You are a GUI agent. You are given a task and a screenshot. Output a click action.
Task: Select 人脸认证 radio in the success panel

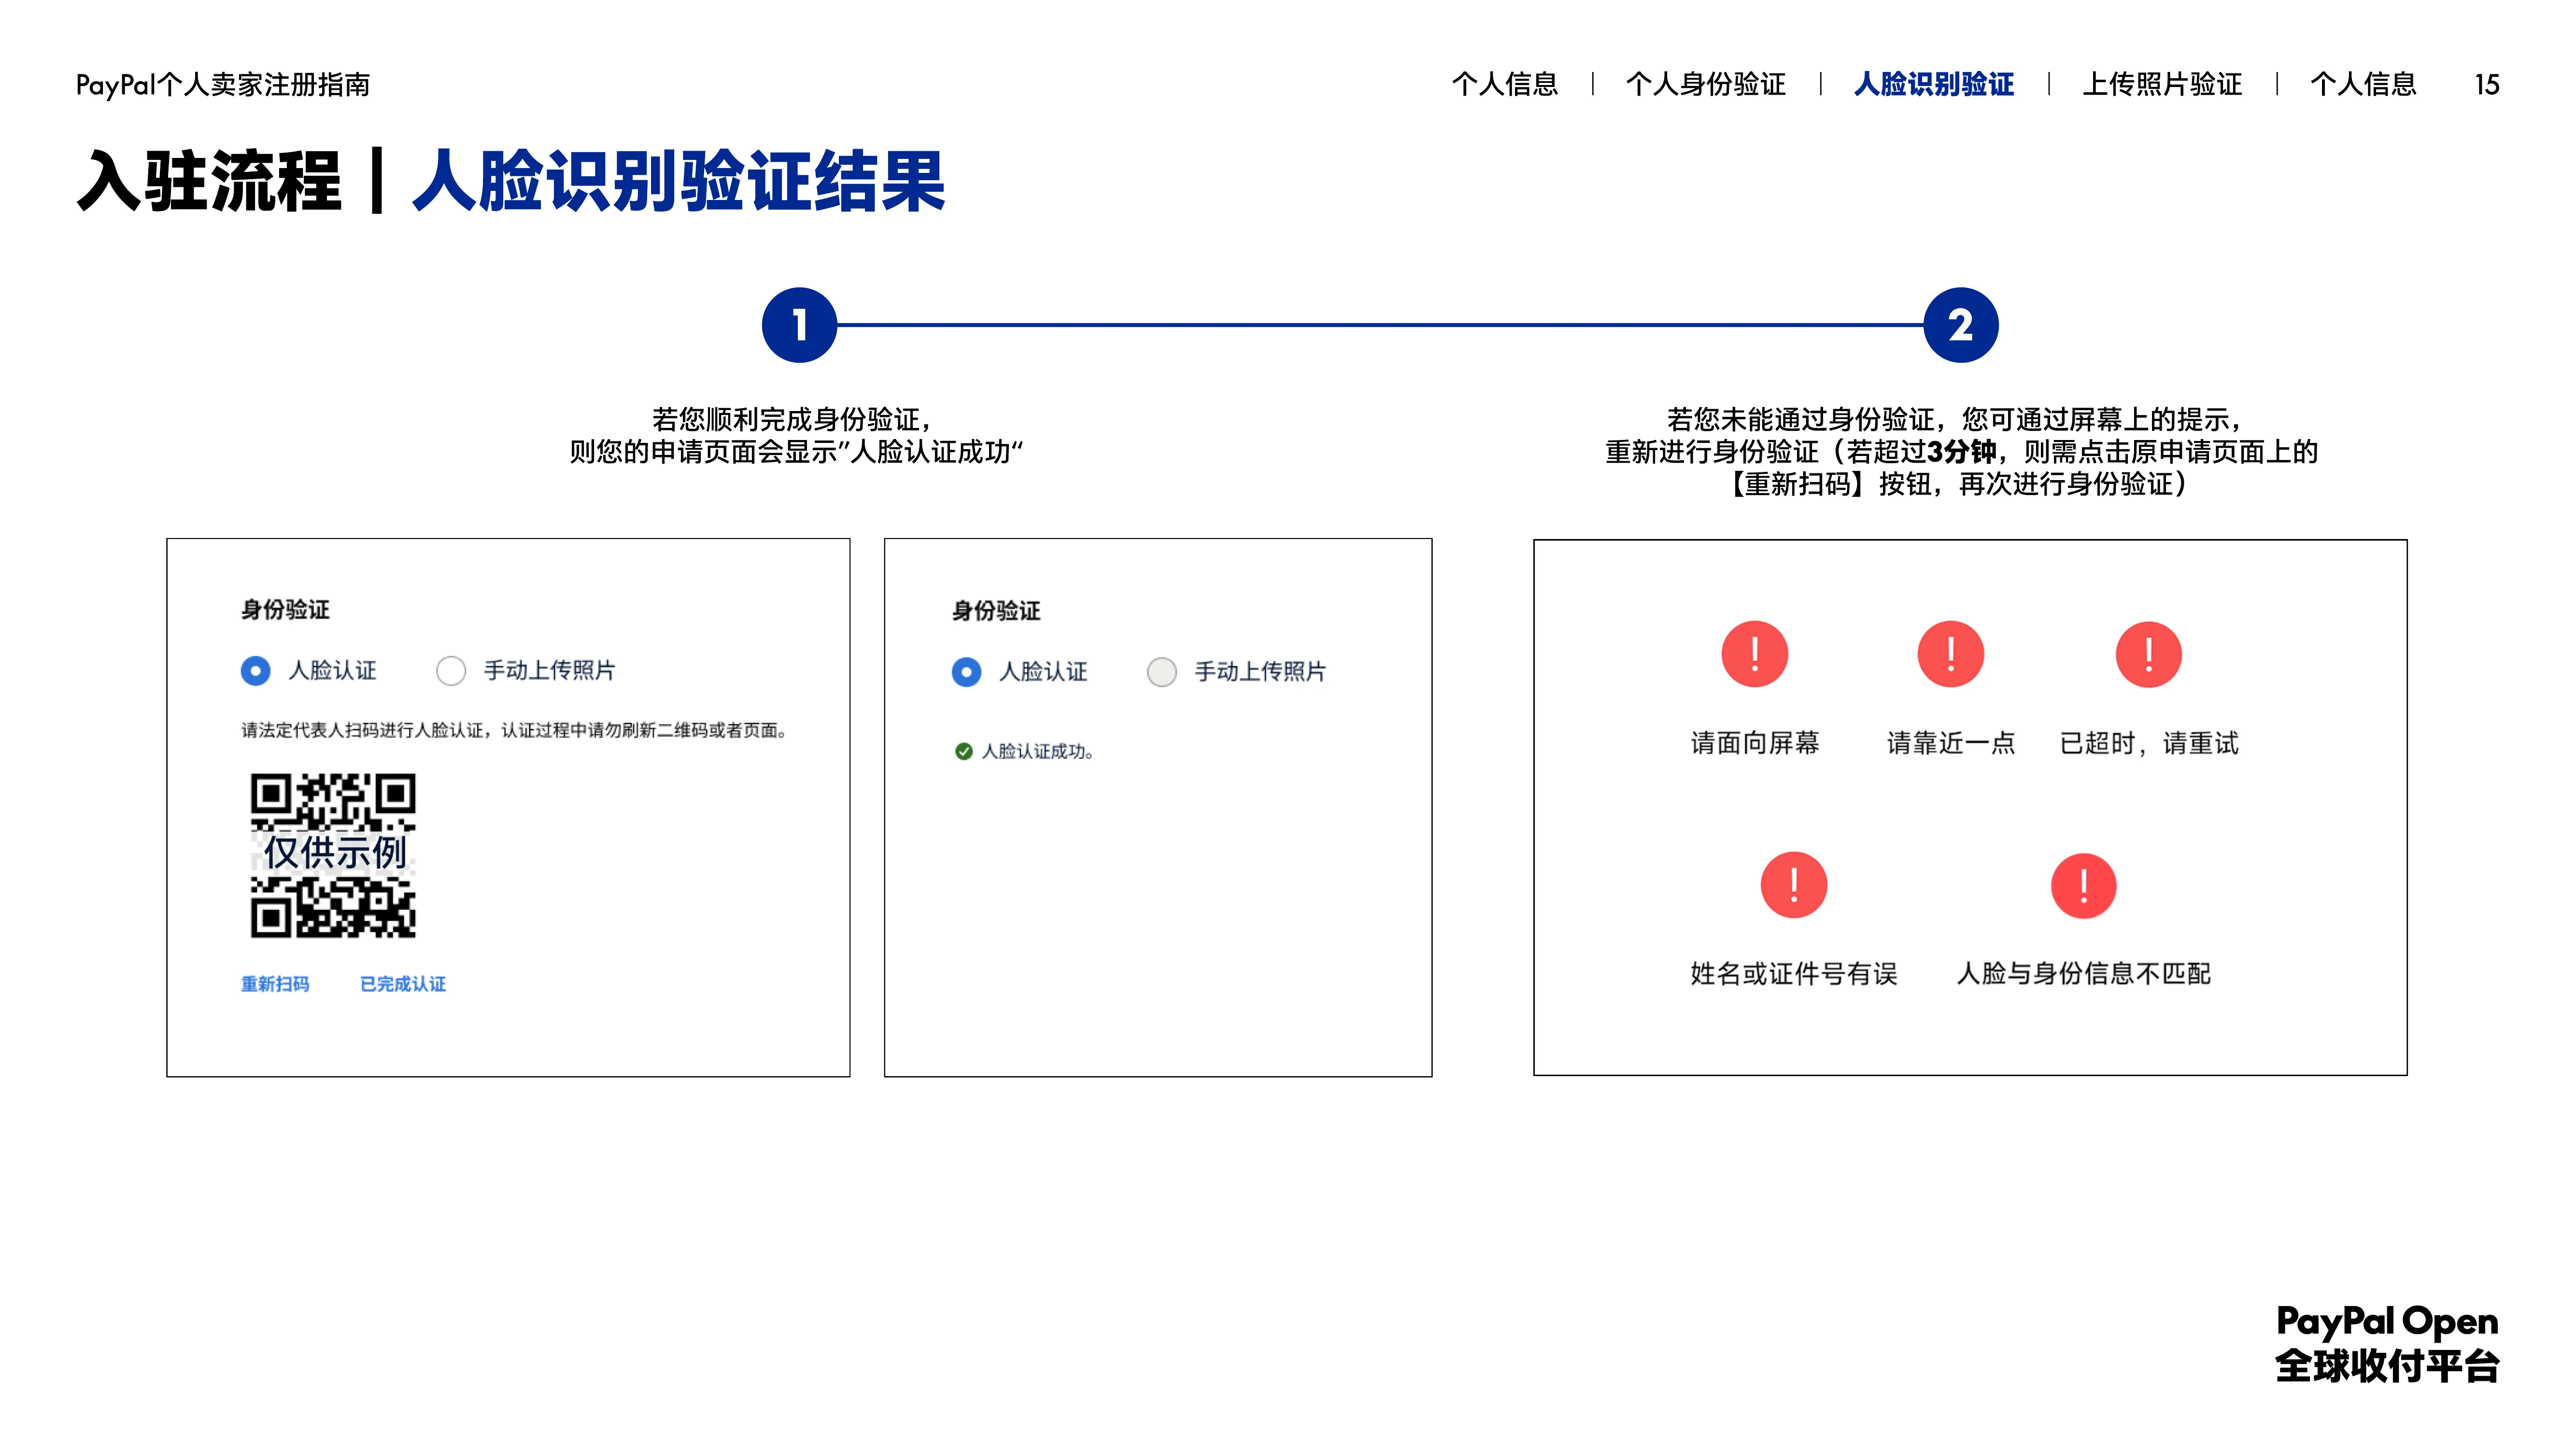pos(966,672)
